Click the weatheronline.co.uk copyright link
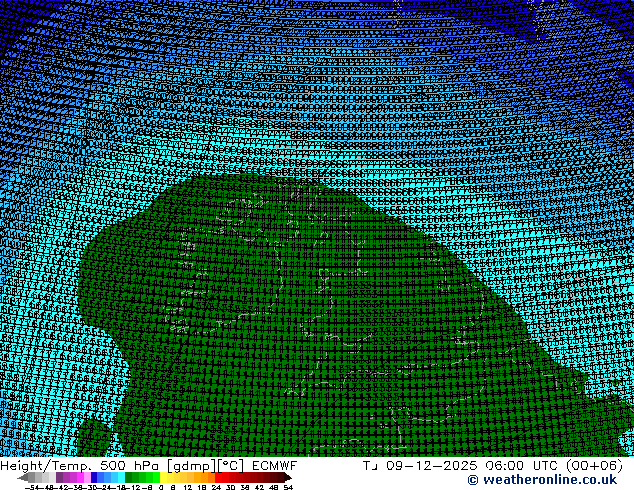The height and width of the screenshot is (490, 634). coord(541,480)
